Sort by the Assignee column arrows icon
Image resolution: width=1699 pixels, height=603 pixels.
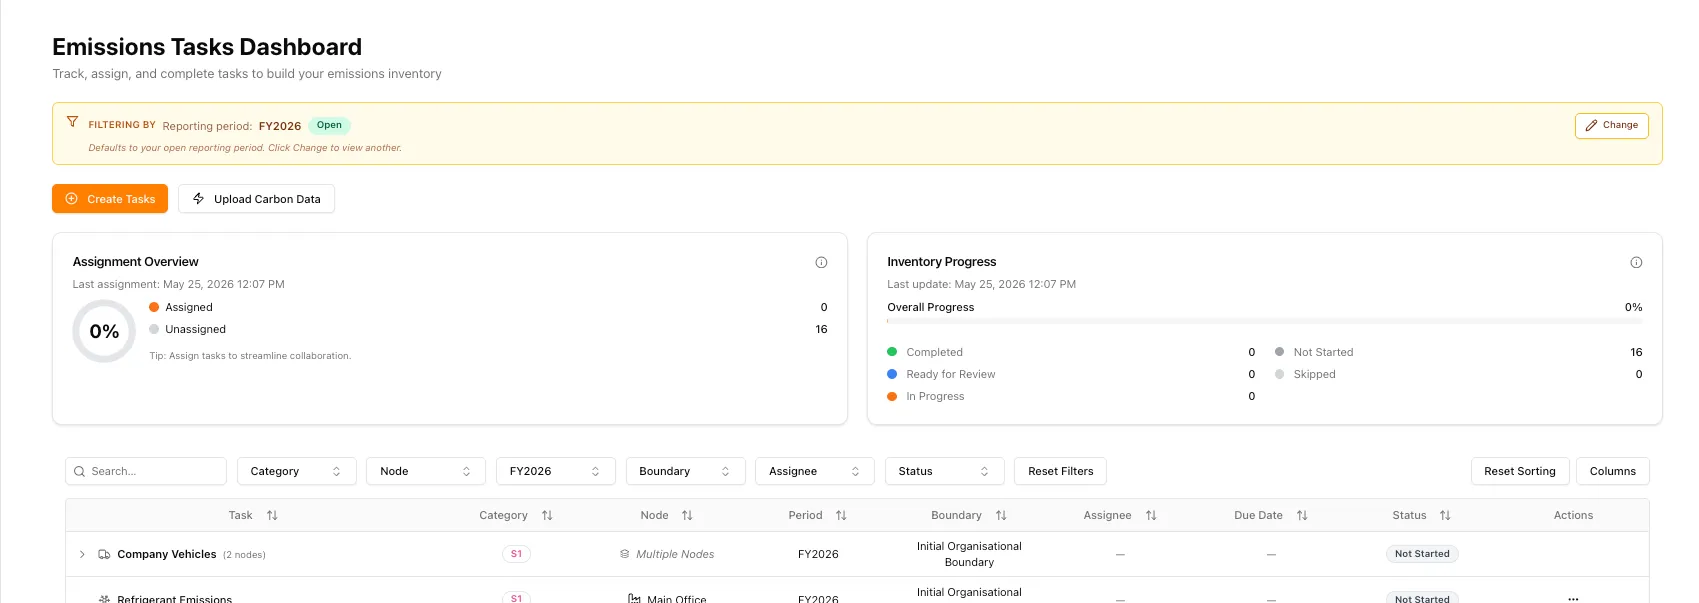[1151, 516]
